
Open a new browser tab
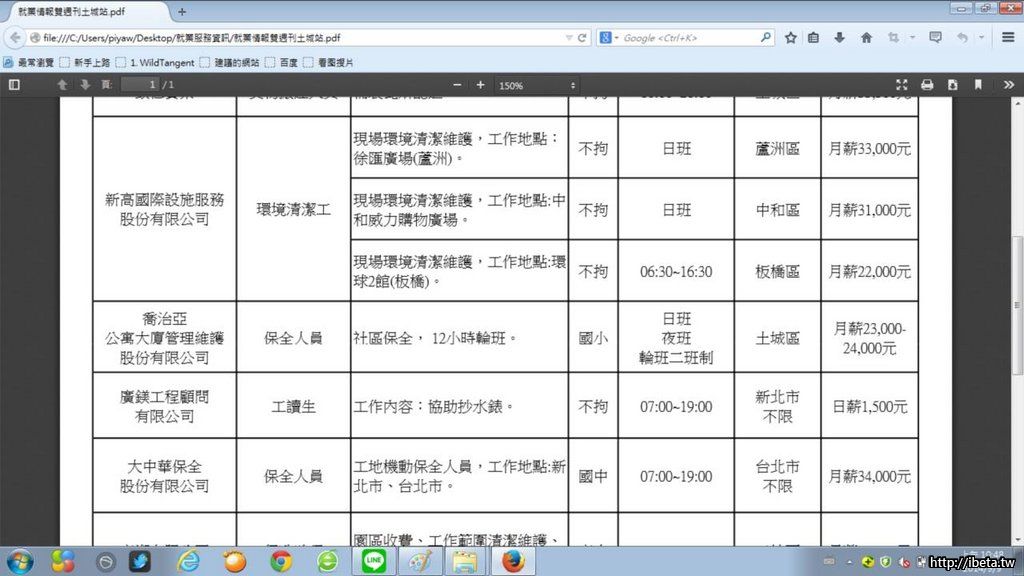click(x=182, y=12)
